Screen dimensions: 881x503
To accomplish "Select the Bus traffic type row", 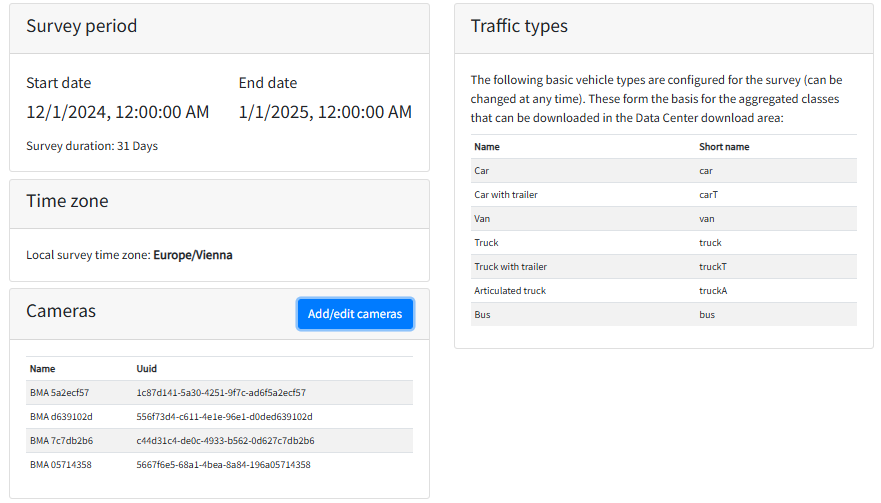I will tap(664, 315).
